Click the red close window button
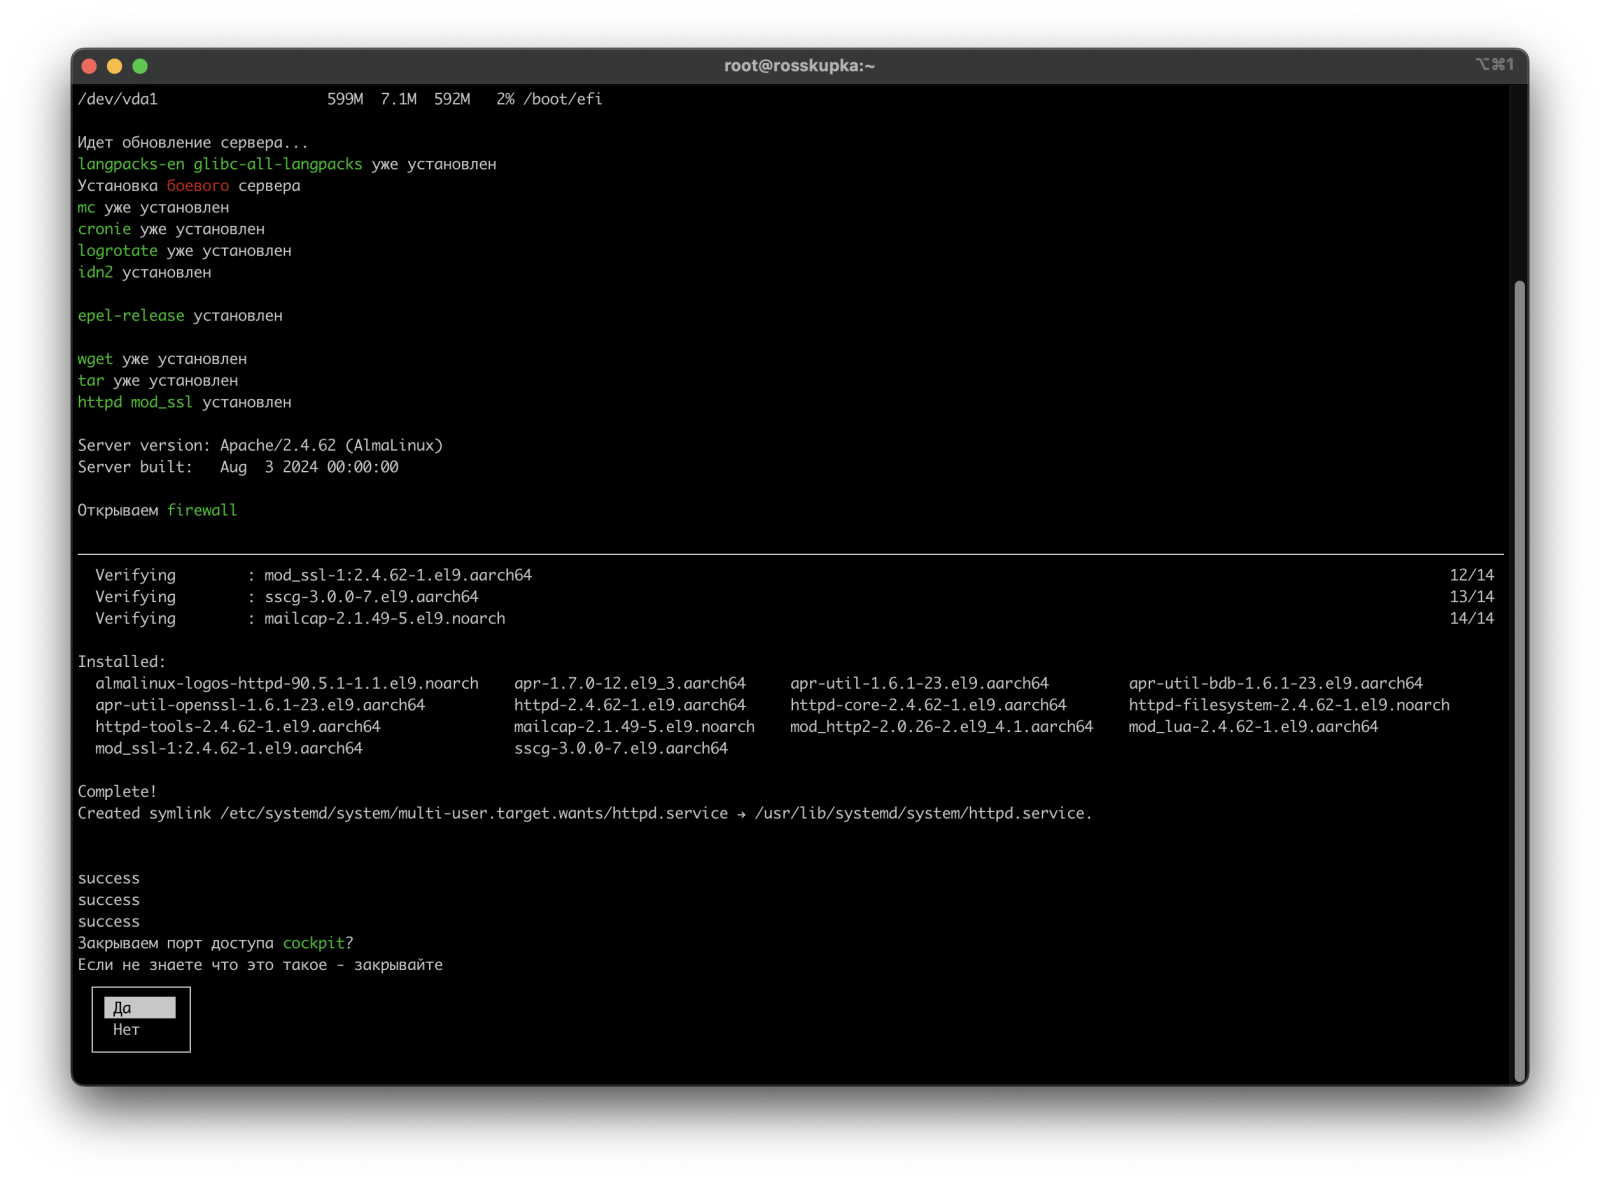Screen dimensions: 1600x1180 point(89,66)
